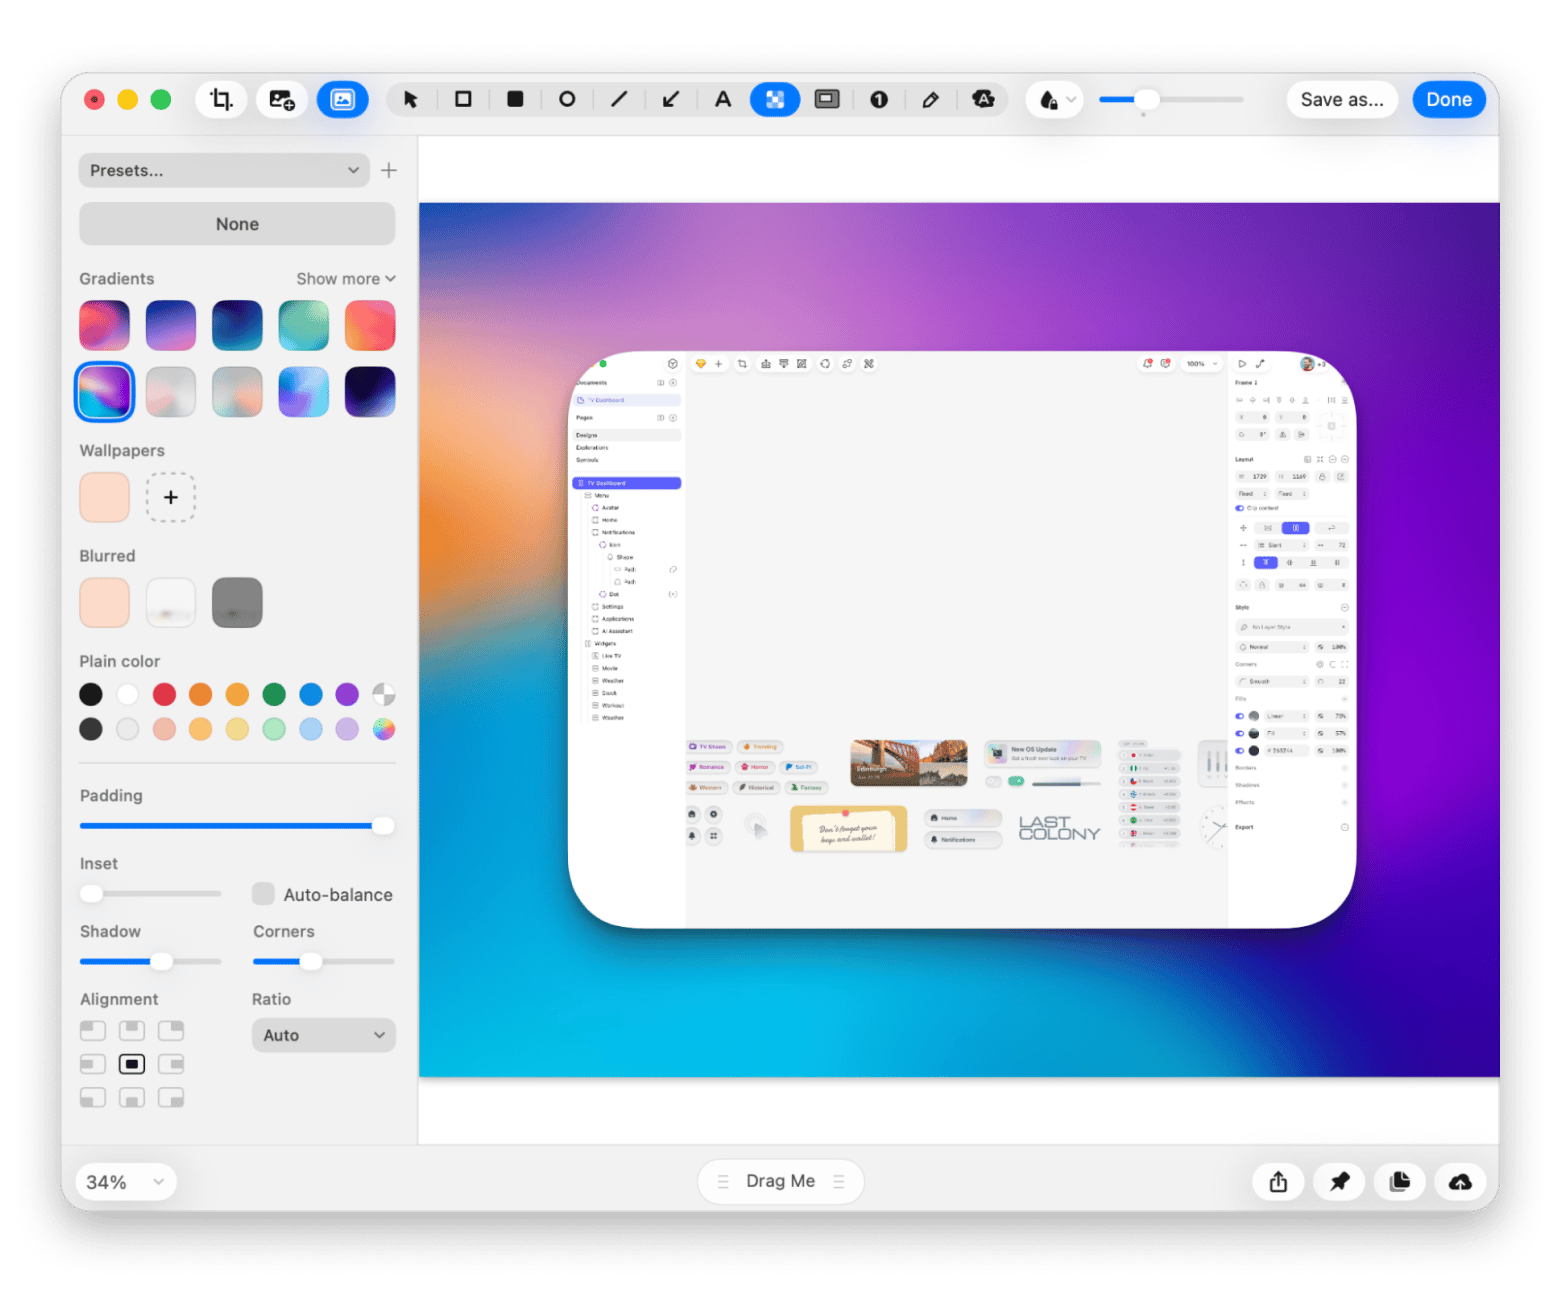Select the pencil drawing tool

point(931,100)
